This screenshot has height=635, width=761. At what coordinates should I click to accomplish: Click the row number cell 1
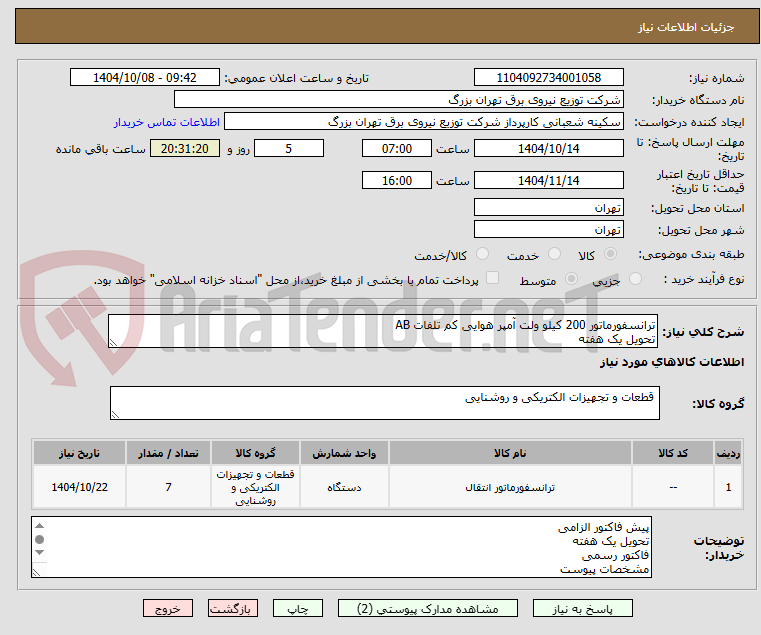point(728,487)
